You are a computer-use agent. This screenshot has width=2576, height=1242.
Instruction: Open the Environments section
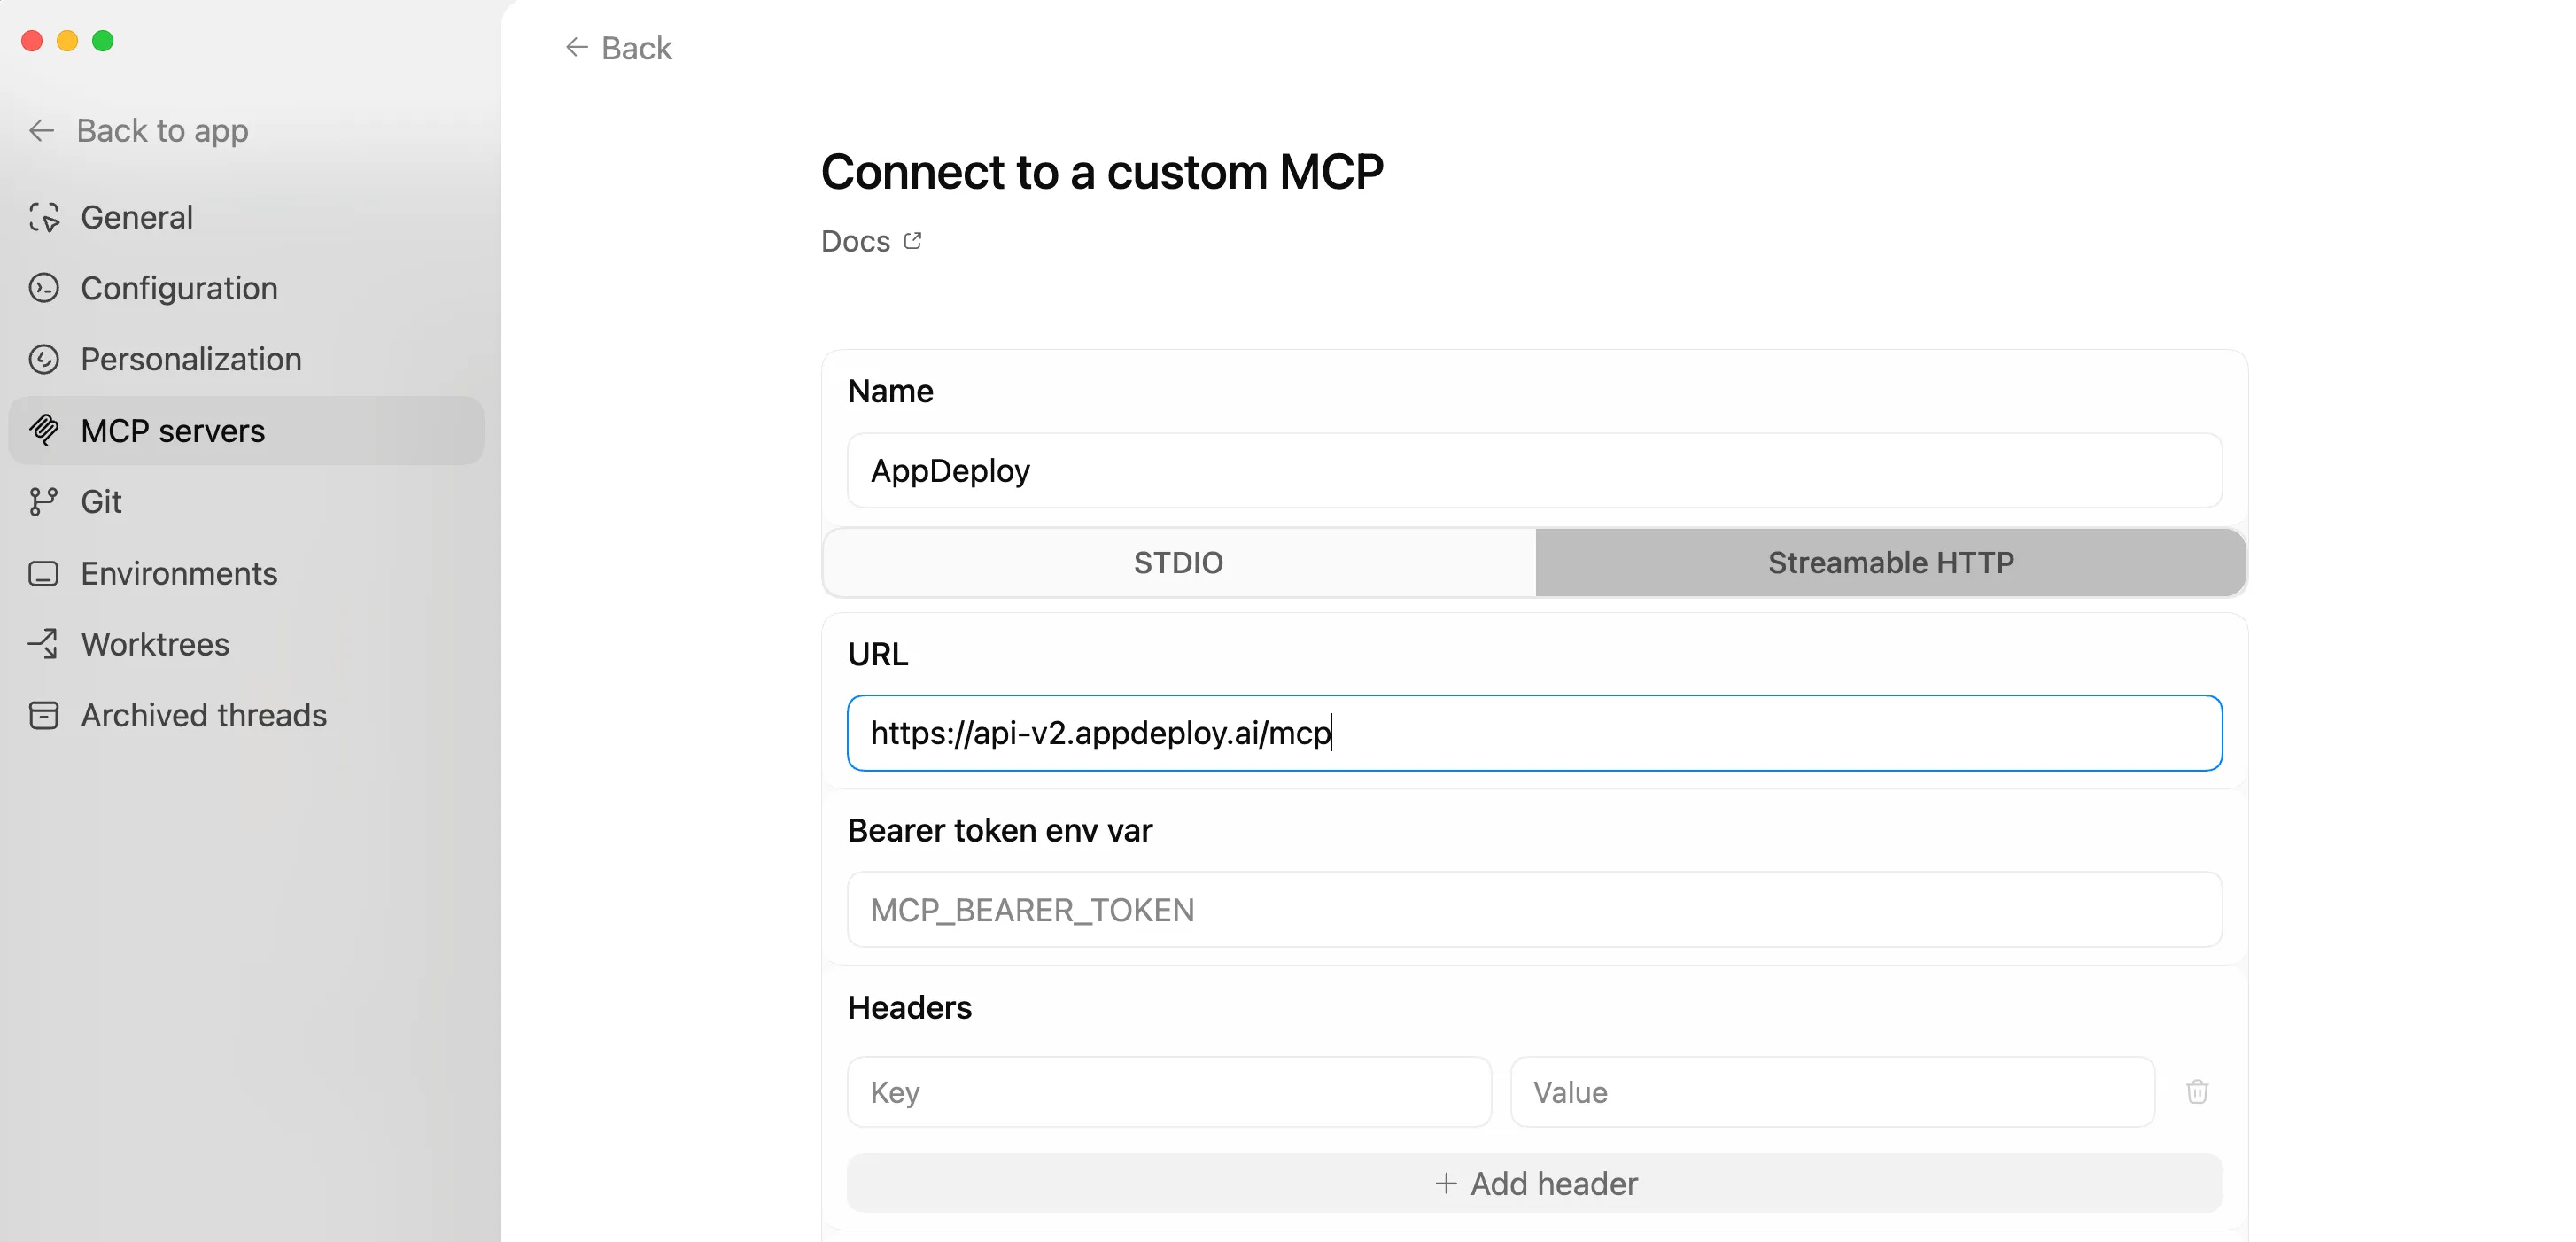tap(179, 573)
